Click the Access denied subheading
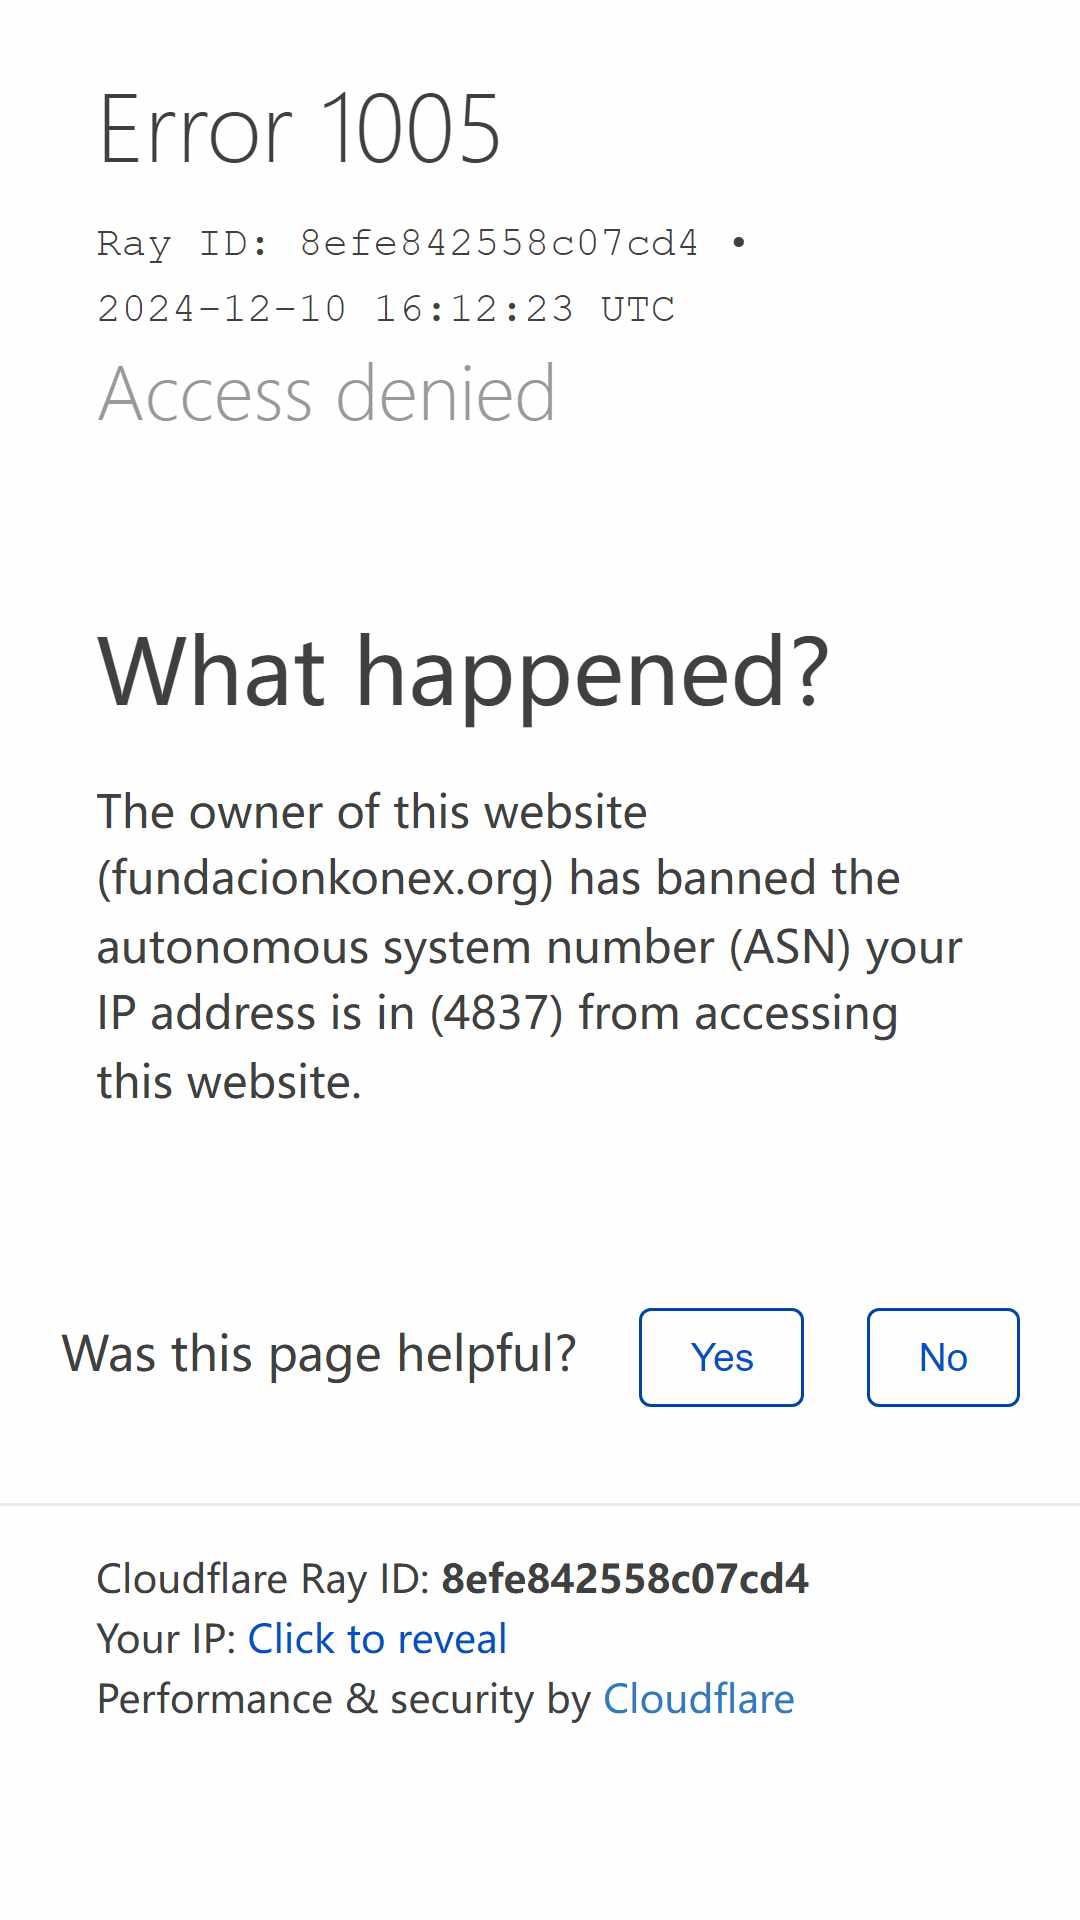This screenshot has height=1920, width=1080. 326,394
